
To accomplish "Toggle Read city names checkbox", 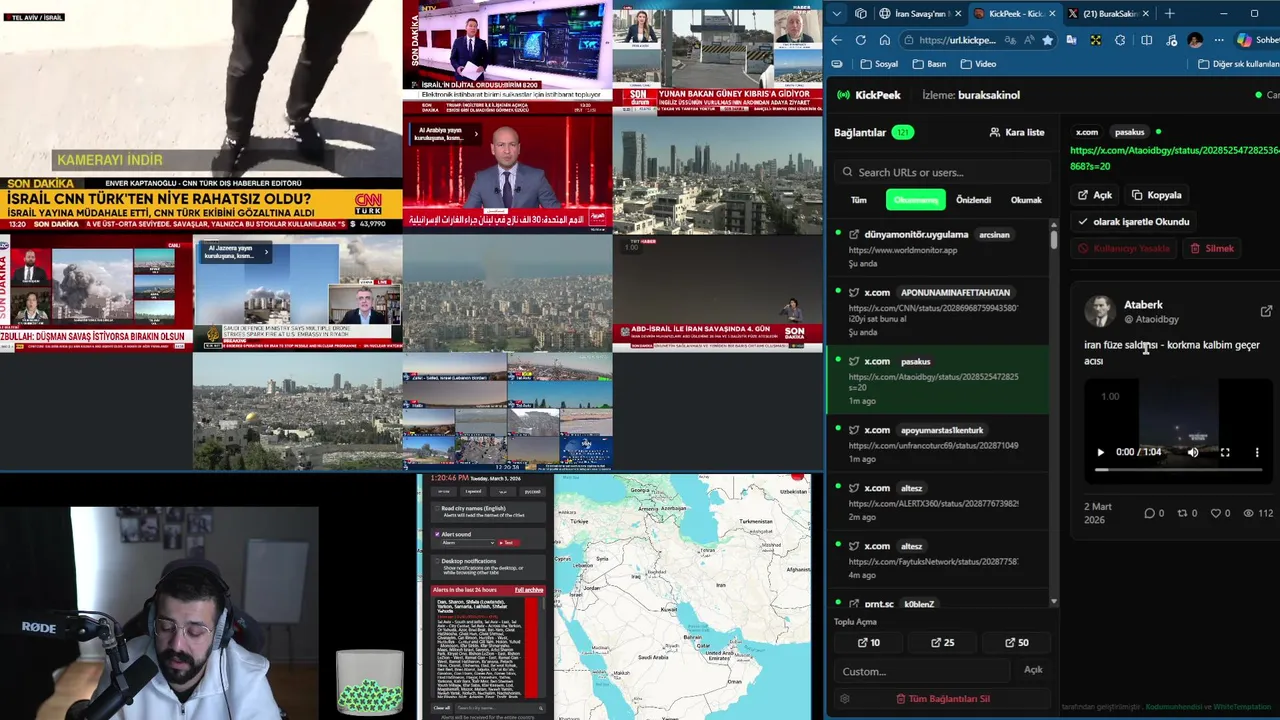I will click(x=437, y=508).
